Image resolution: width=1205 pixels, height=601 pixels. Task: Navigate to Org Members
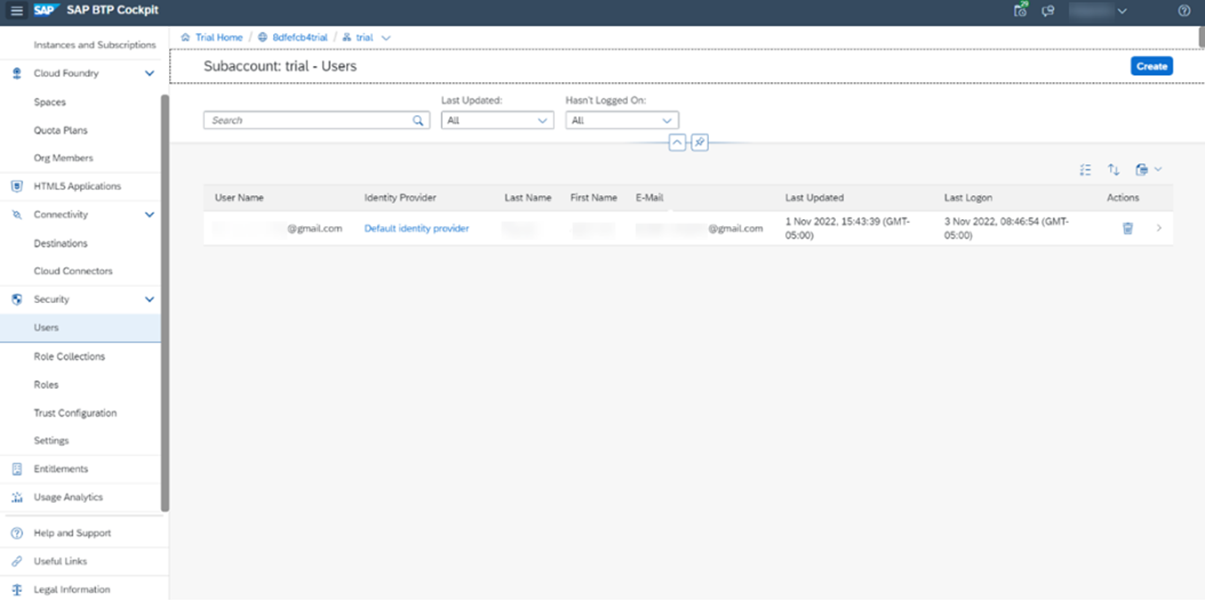coord(63,158)
